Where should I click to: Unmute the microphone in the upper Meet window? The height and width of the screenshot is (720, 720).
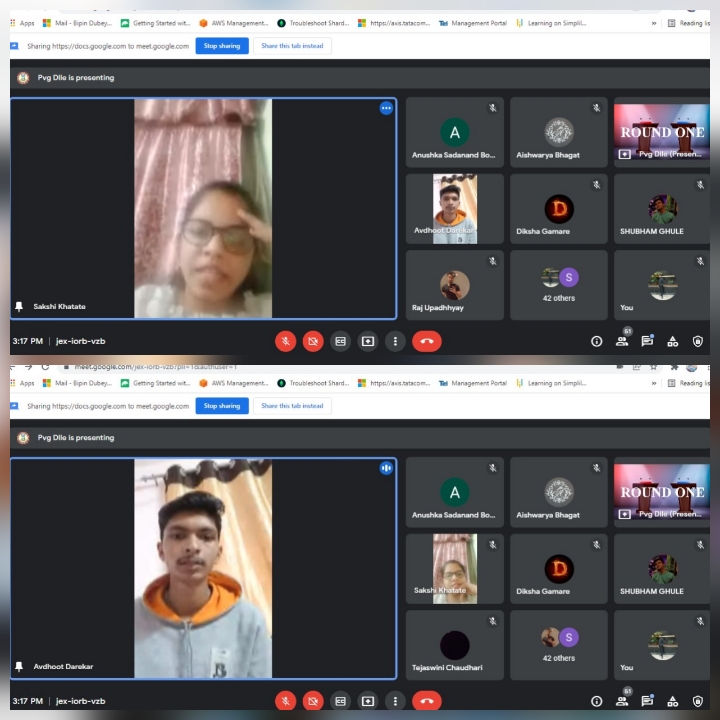tap(285, 341)
